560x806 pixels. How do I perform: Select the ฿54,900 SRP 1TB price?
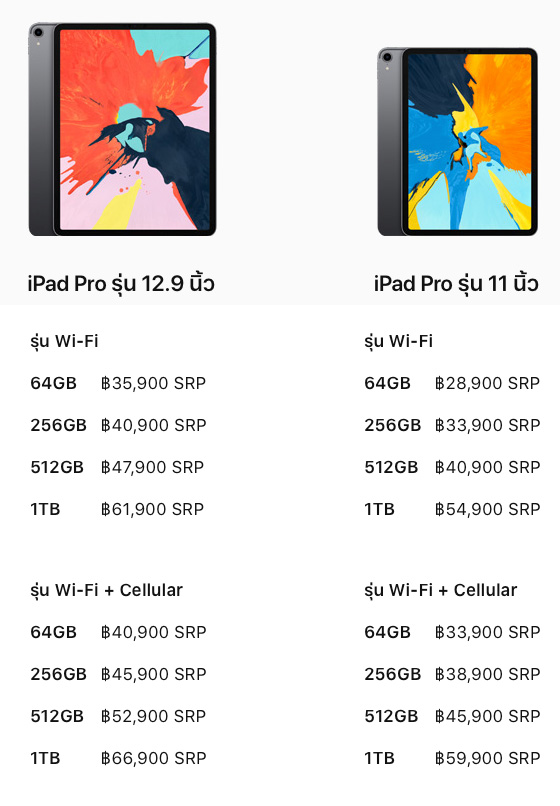[487, 509]
